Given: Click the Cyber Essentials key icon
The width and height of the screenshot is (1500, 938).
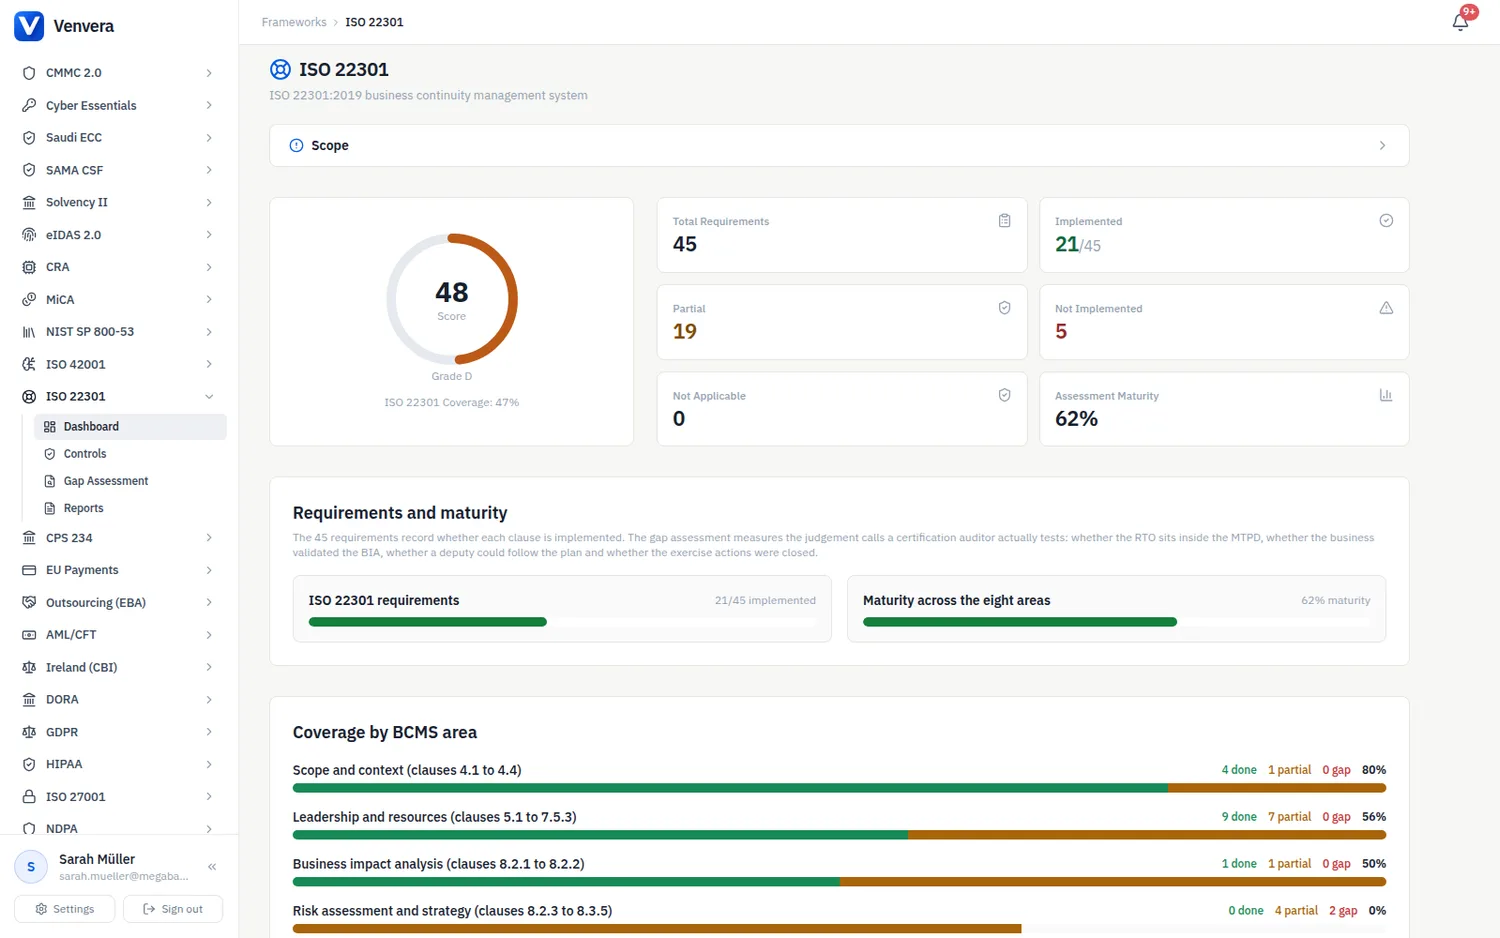Looking at the screenshot, I should (x=29, y=105).
